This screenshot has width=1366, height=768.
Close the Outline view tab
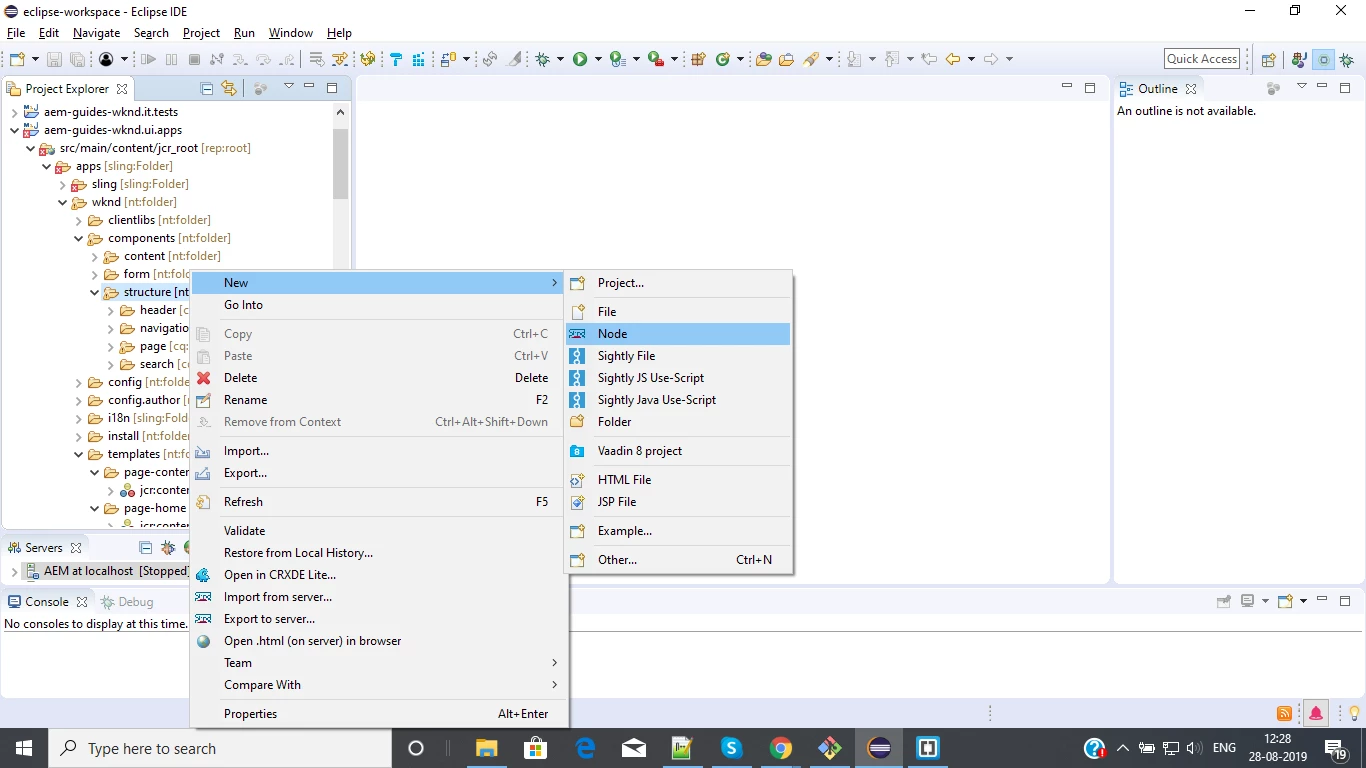click(x=1190, y=89)
